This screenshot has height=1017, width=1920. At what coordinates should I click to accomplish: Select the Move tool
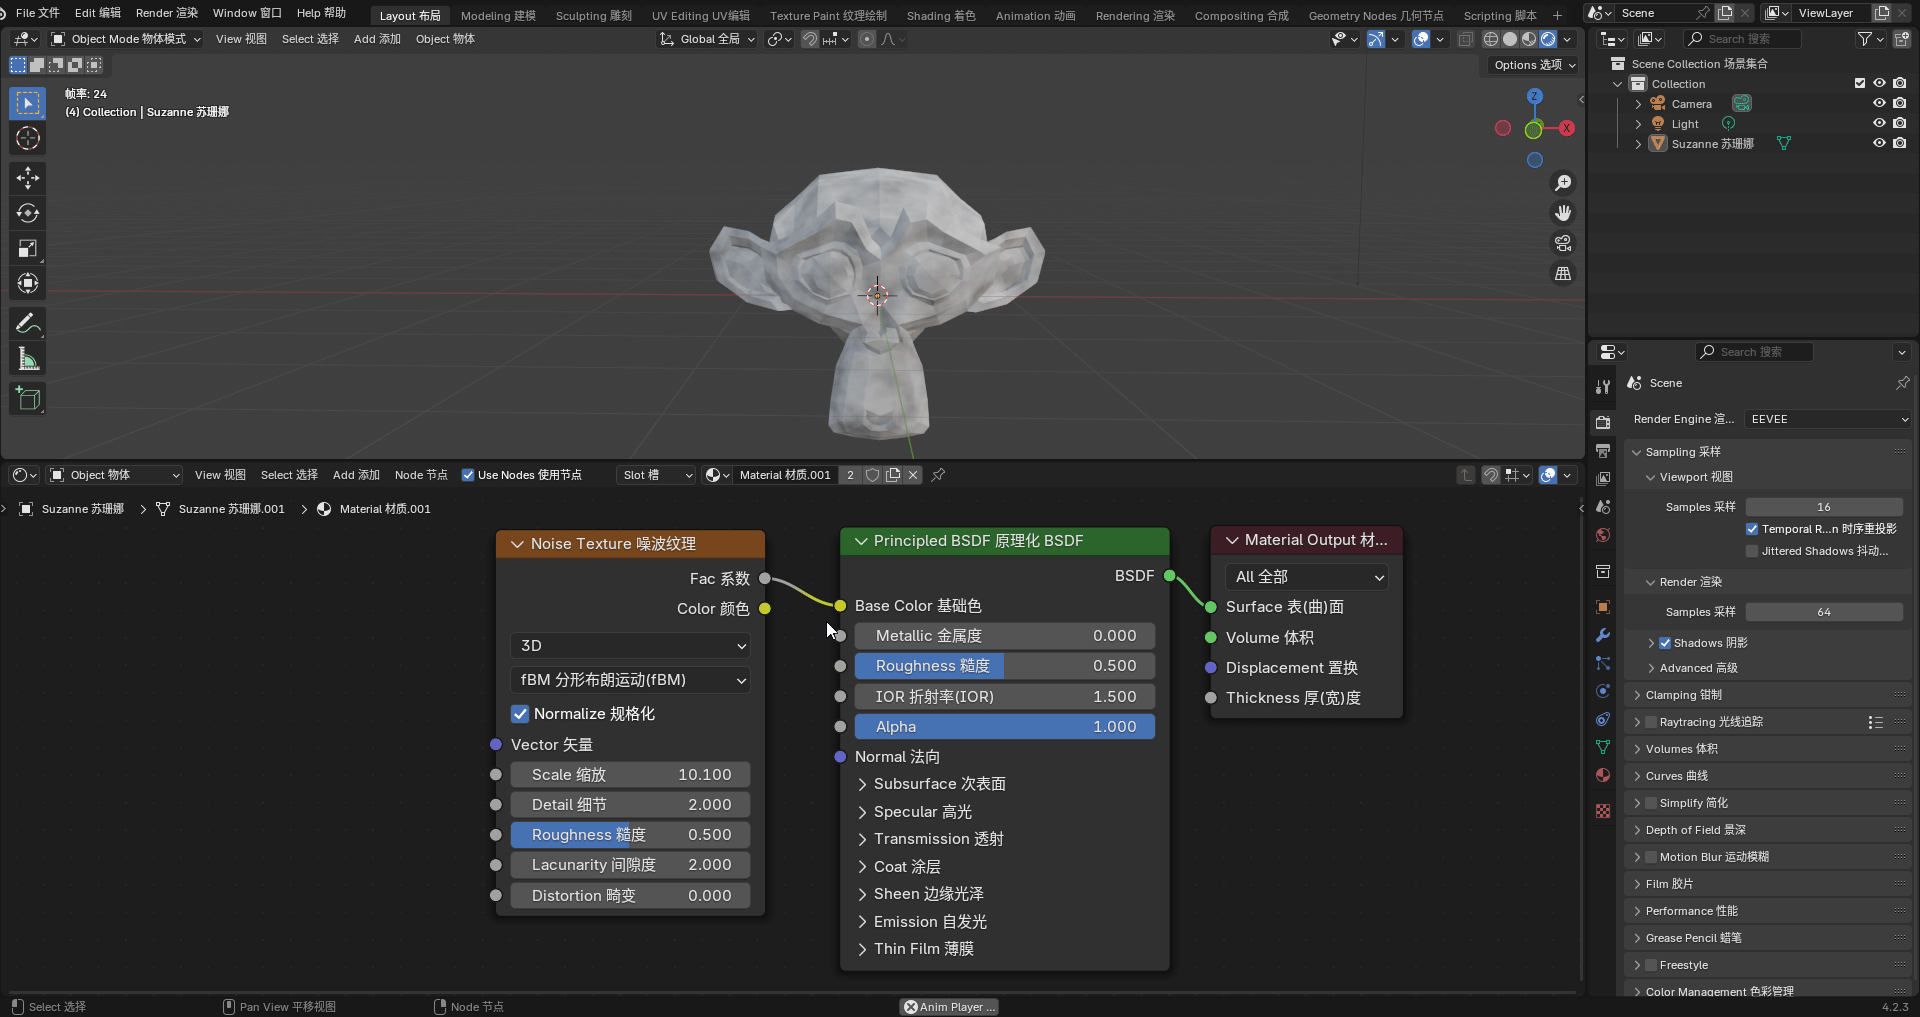(27, 178)
